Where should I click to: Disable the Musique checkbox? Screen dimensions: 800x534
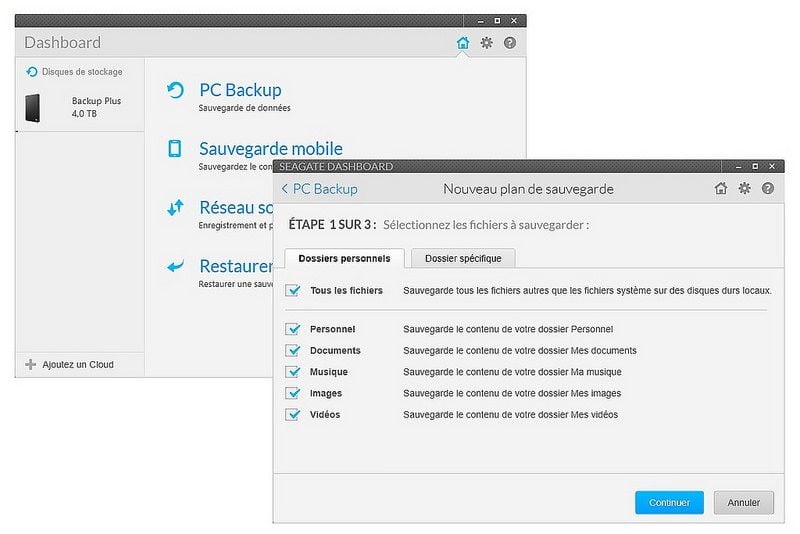click(293, 372)
